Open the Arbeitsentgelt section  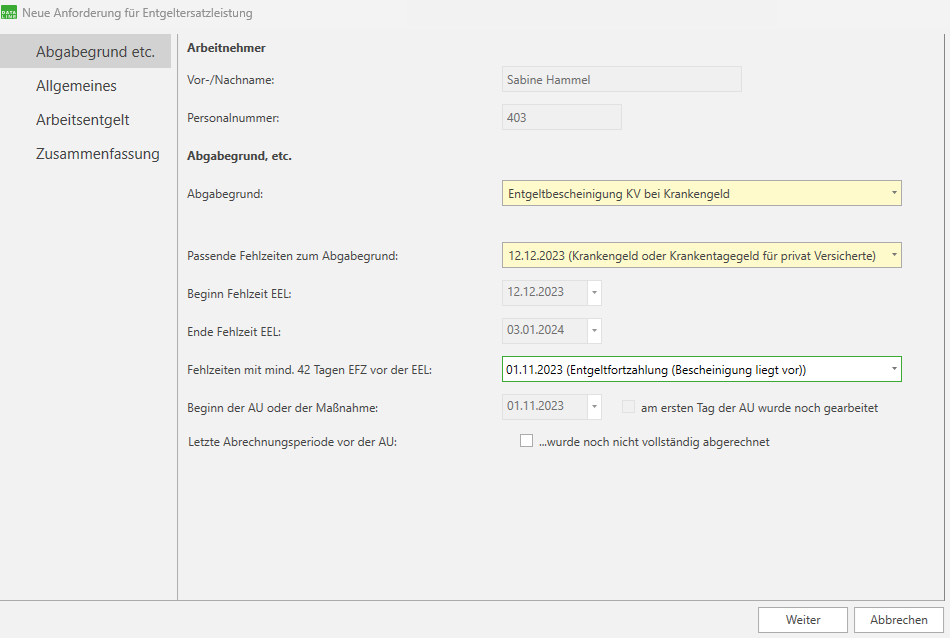click(82, 120)
